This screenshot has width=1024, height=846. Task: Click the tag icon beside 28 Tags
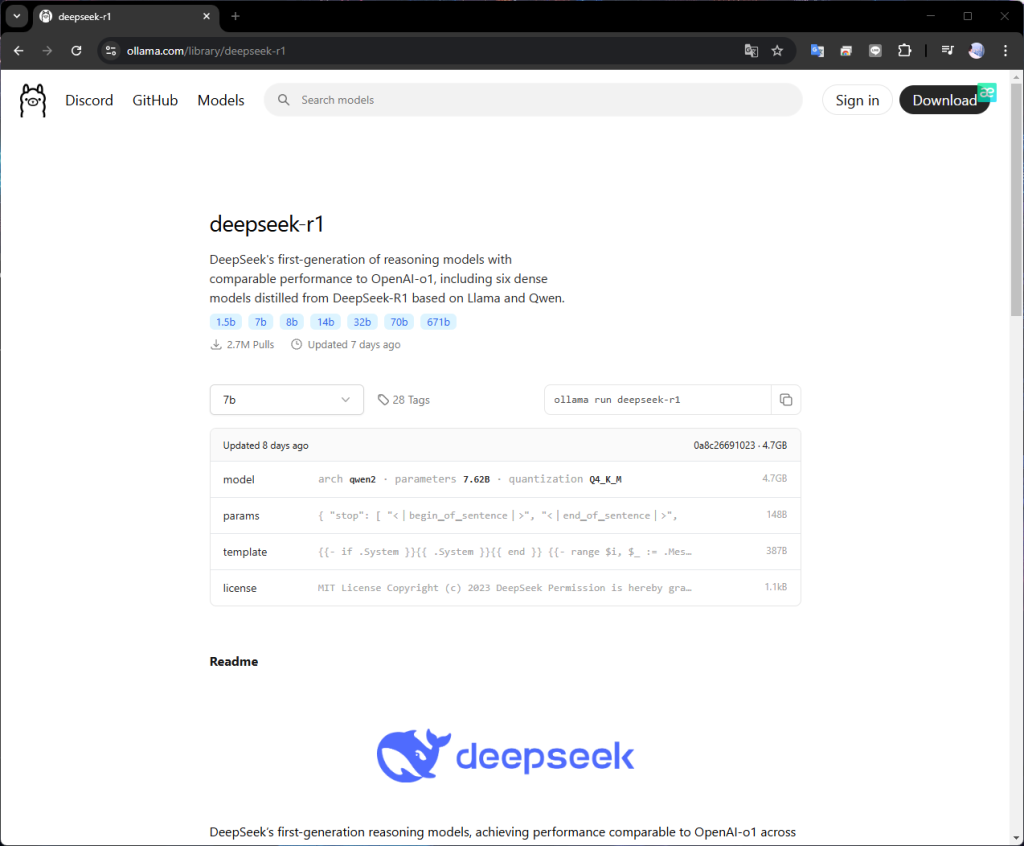[x=383, y=399]
